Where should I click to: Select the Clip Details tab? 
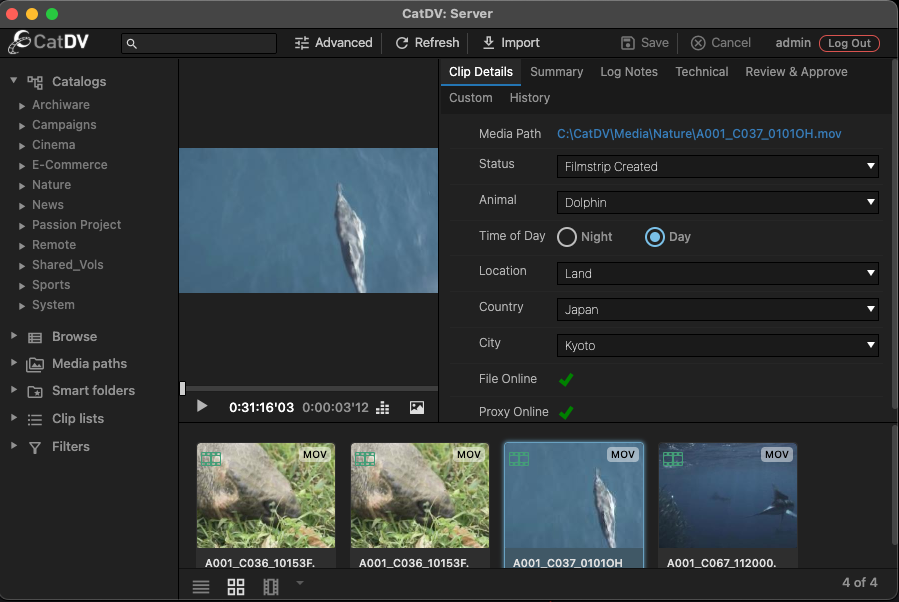[x=480, y=72]
